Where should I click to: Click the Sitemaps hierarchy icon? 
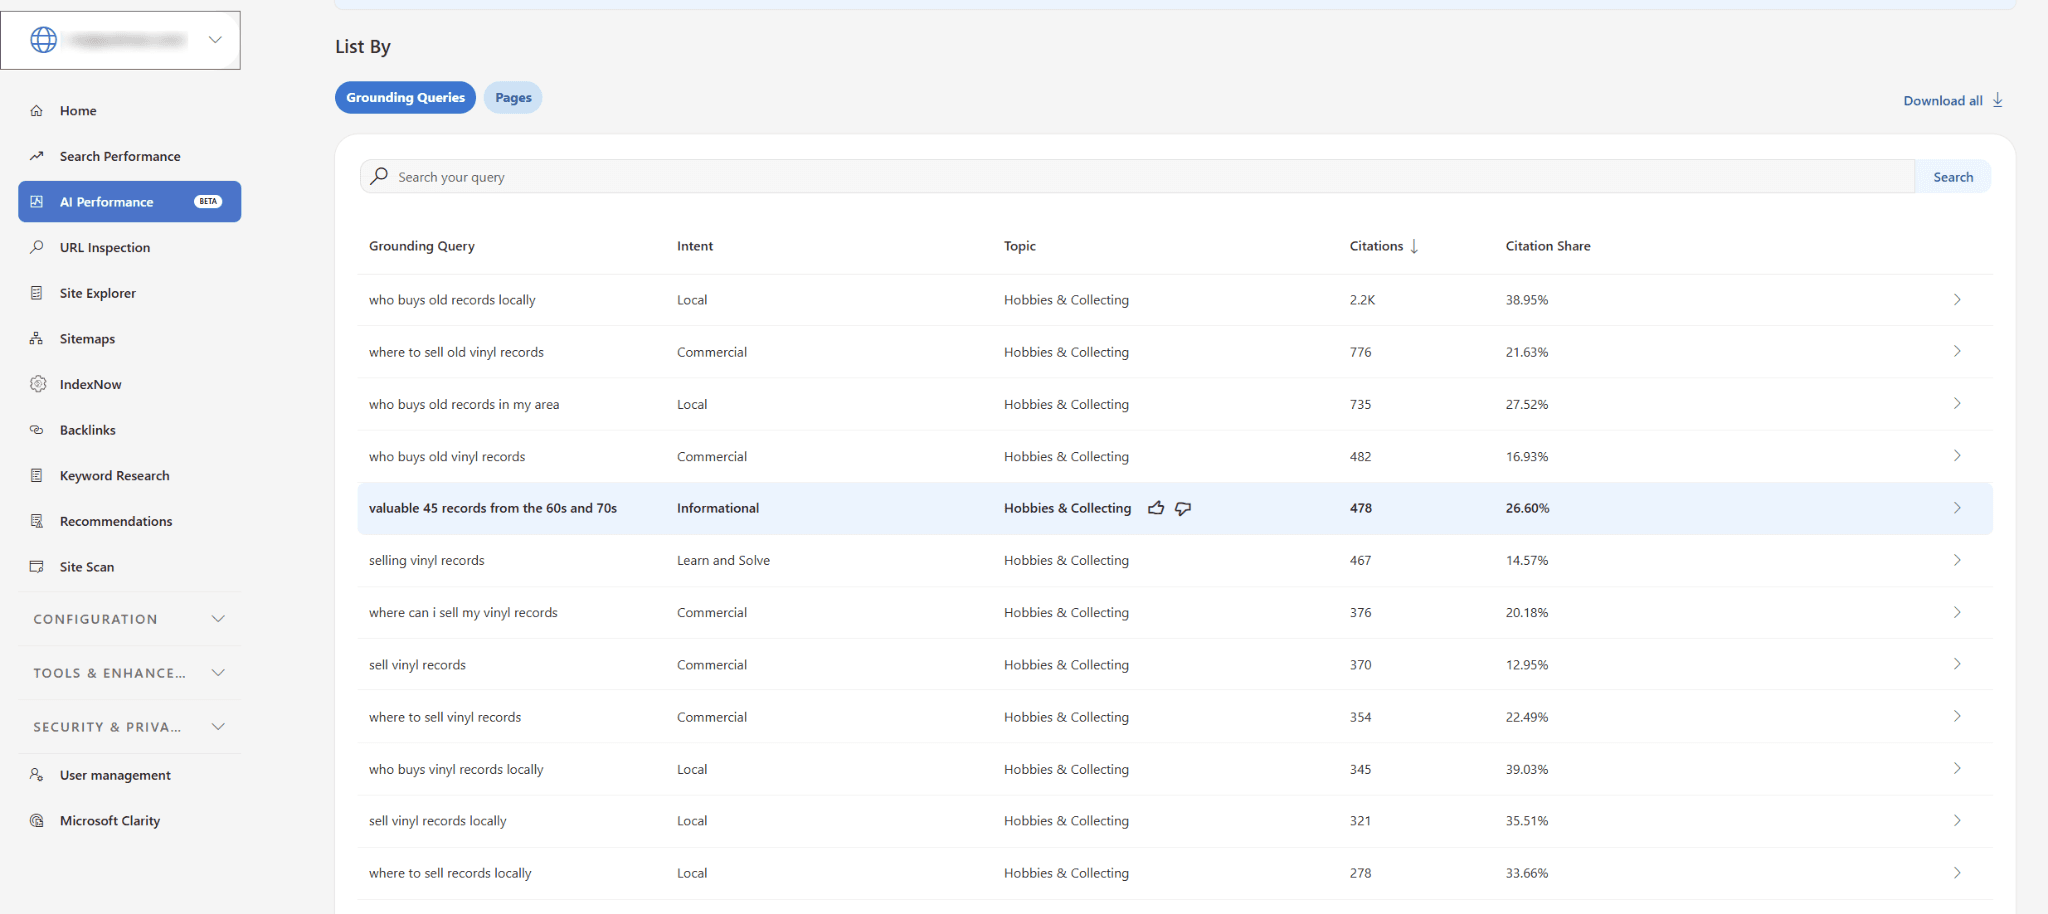[x=37, y=339]
